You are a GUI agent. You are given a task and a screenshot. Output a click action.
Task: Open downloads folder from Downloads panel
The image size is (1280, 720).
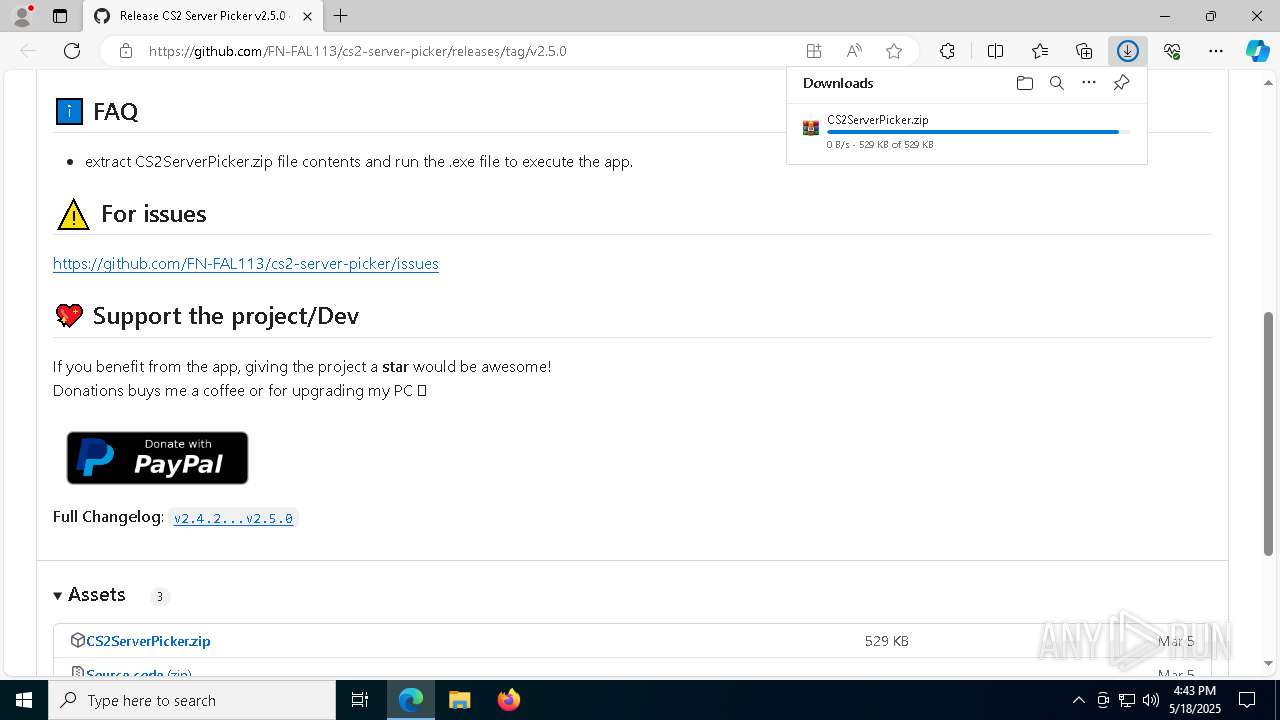point(1024,83)
